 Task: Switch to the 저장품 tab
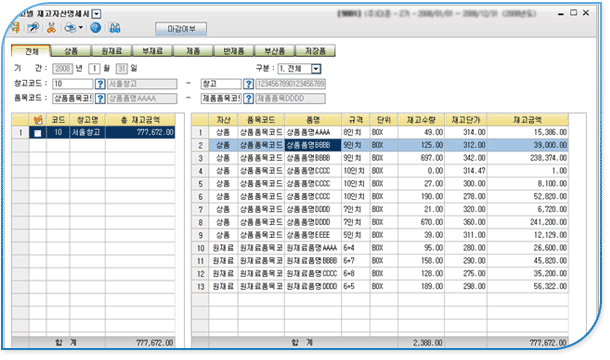315,51
